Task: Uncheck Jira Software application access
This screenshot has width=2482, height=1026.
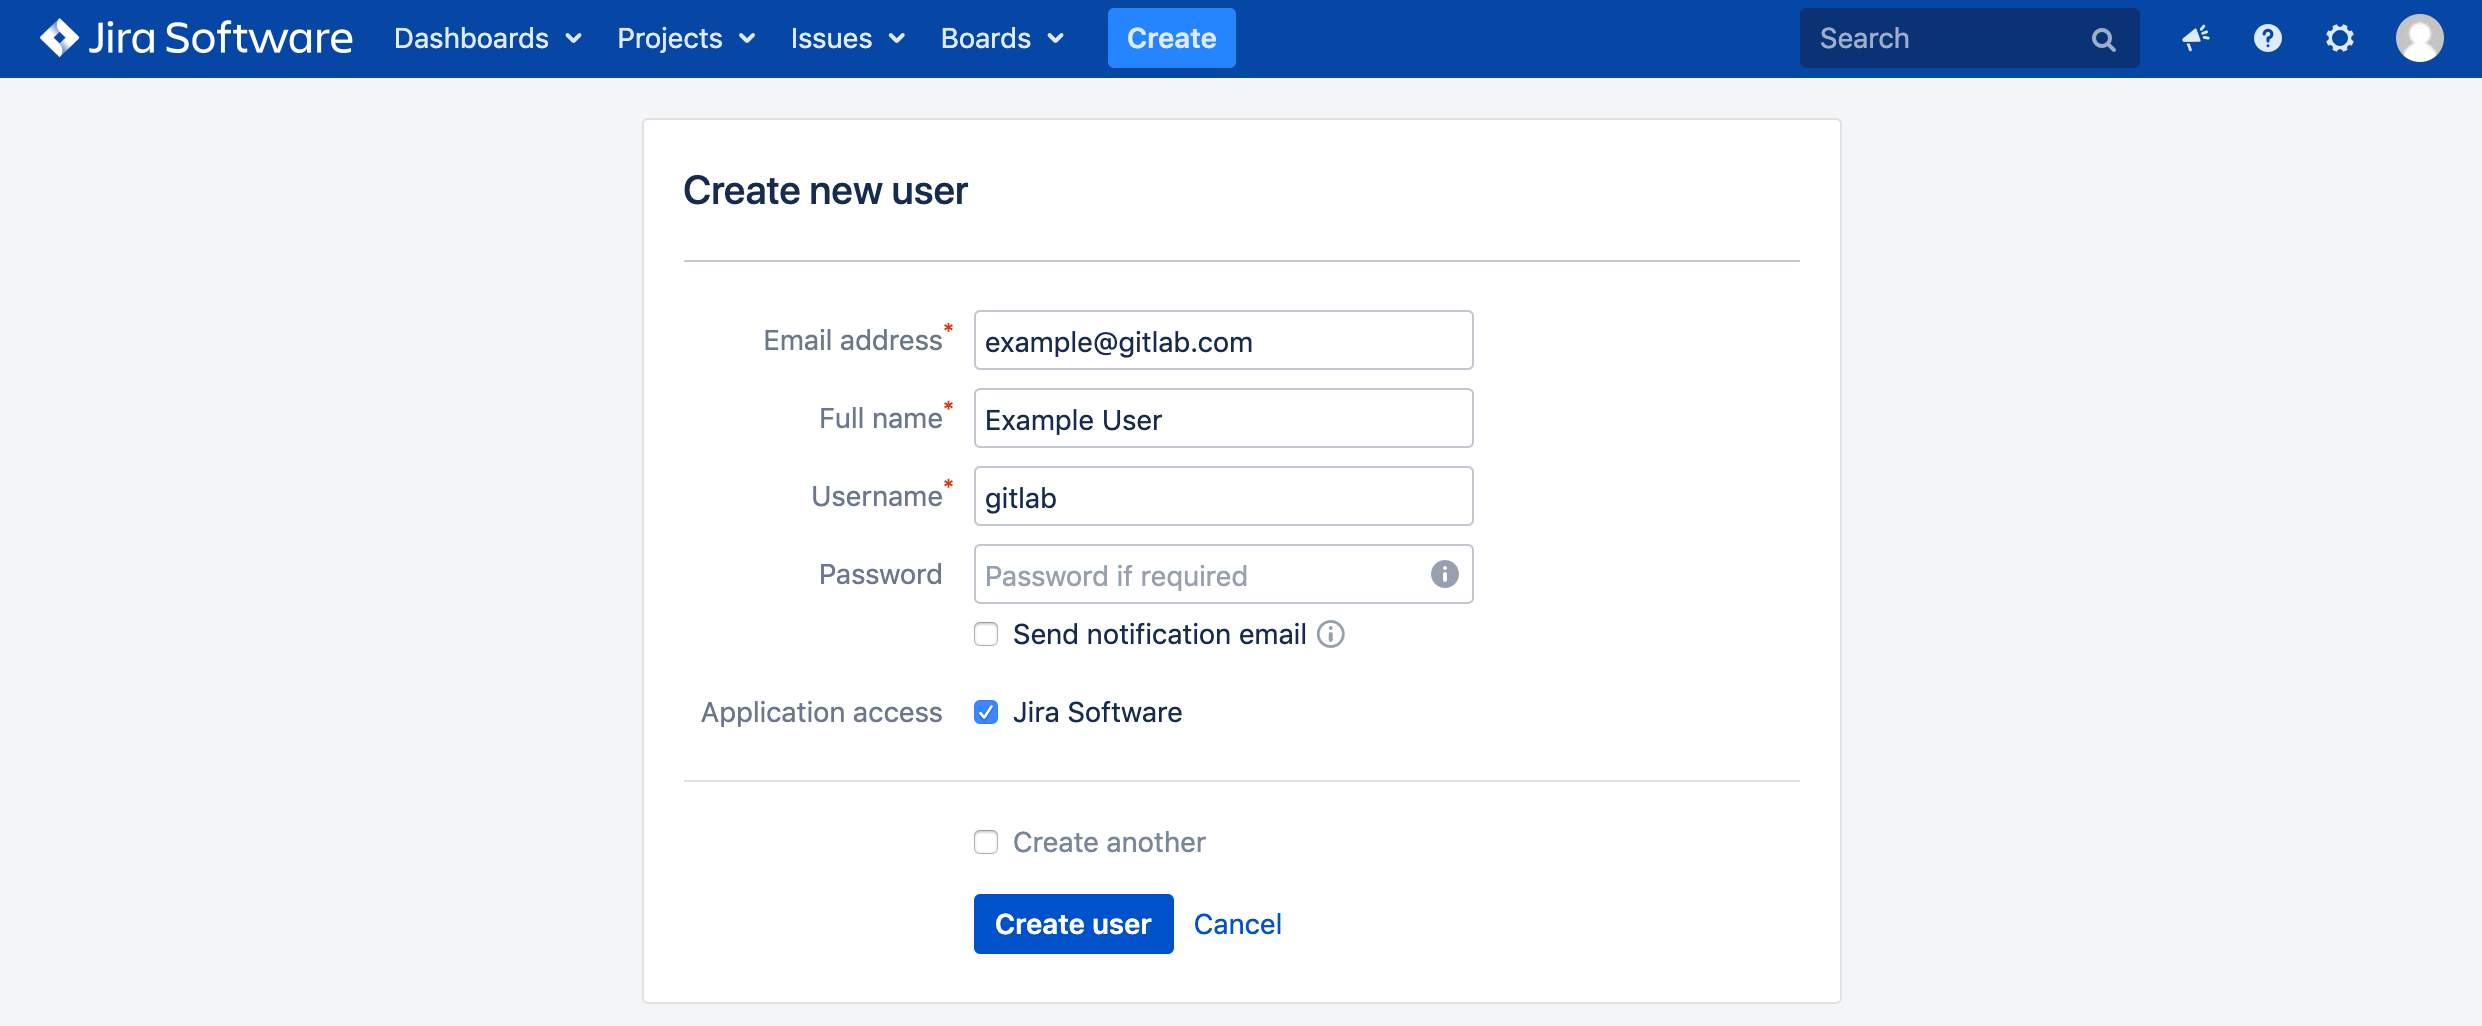Action: coord(986,712)
